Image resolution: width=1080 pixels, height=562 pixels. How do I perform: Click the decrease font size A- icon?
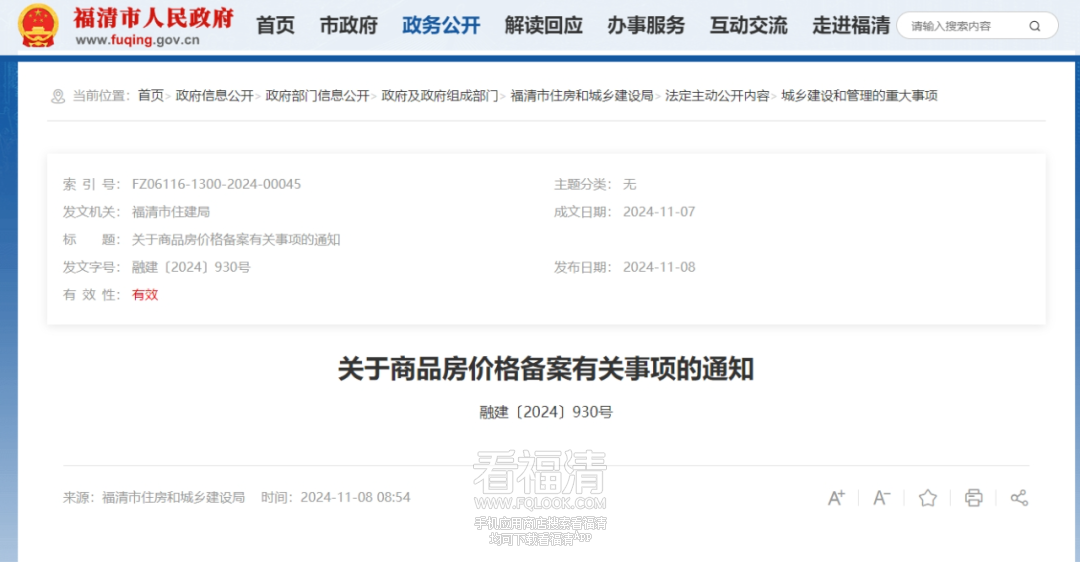click(x=881, y=497)
